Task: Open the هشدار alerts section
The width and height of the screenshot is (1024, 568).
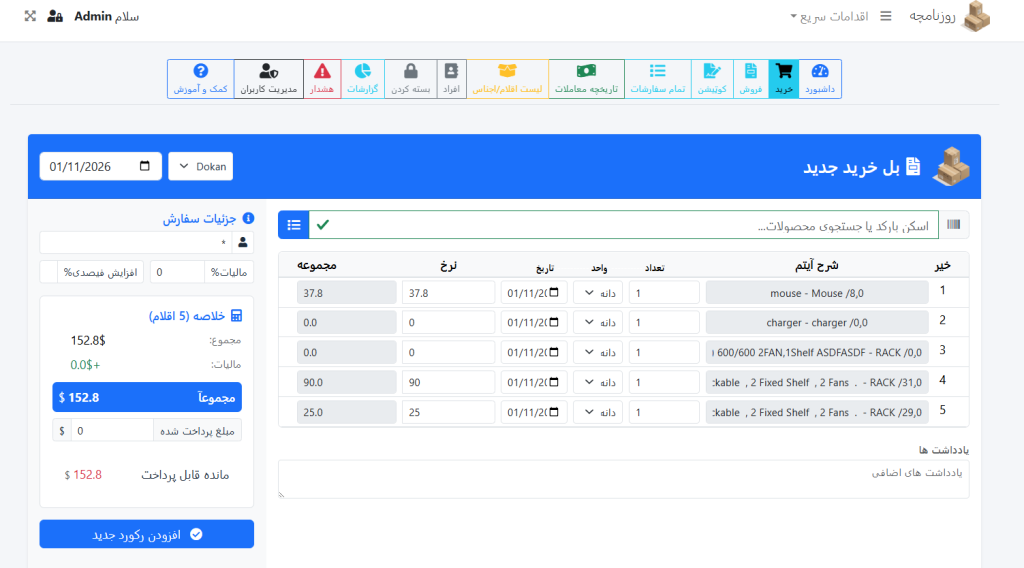Action: coord(322,79)
